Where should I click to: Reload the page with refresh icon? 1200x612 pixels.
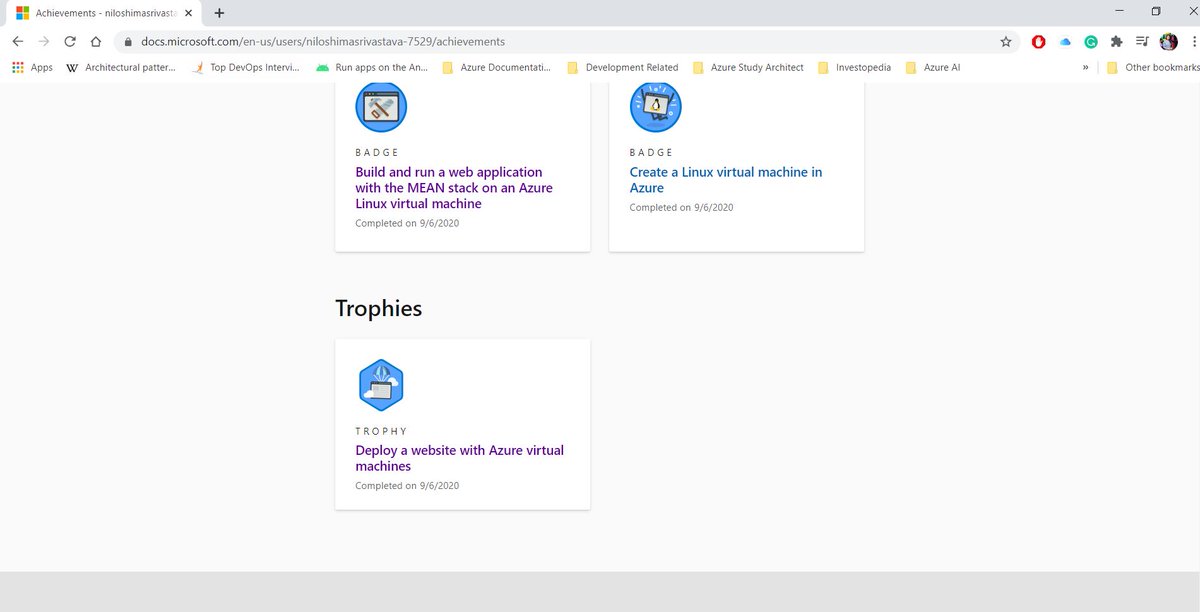(70, 42)
